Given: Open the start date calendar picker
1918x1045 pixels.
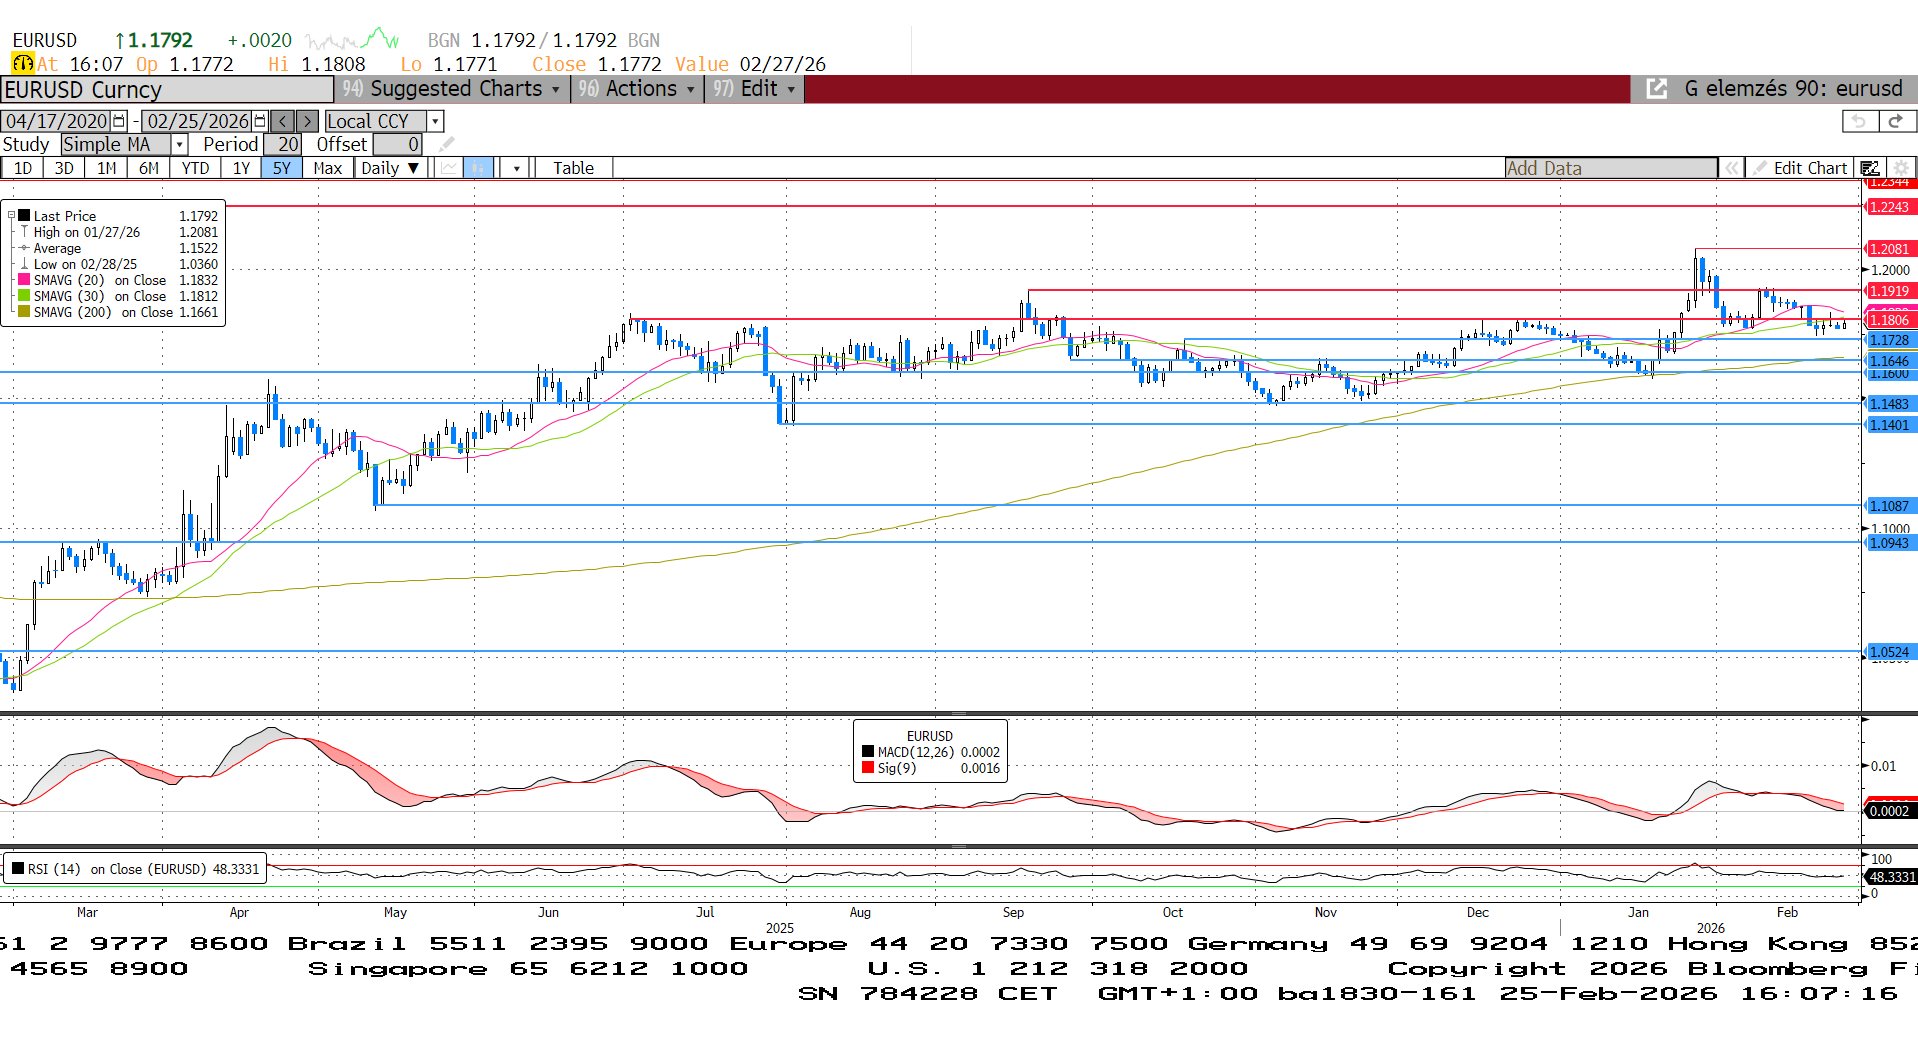Looking at the screenshot, I should (119, 121).
